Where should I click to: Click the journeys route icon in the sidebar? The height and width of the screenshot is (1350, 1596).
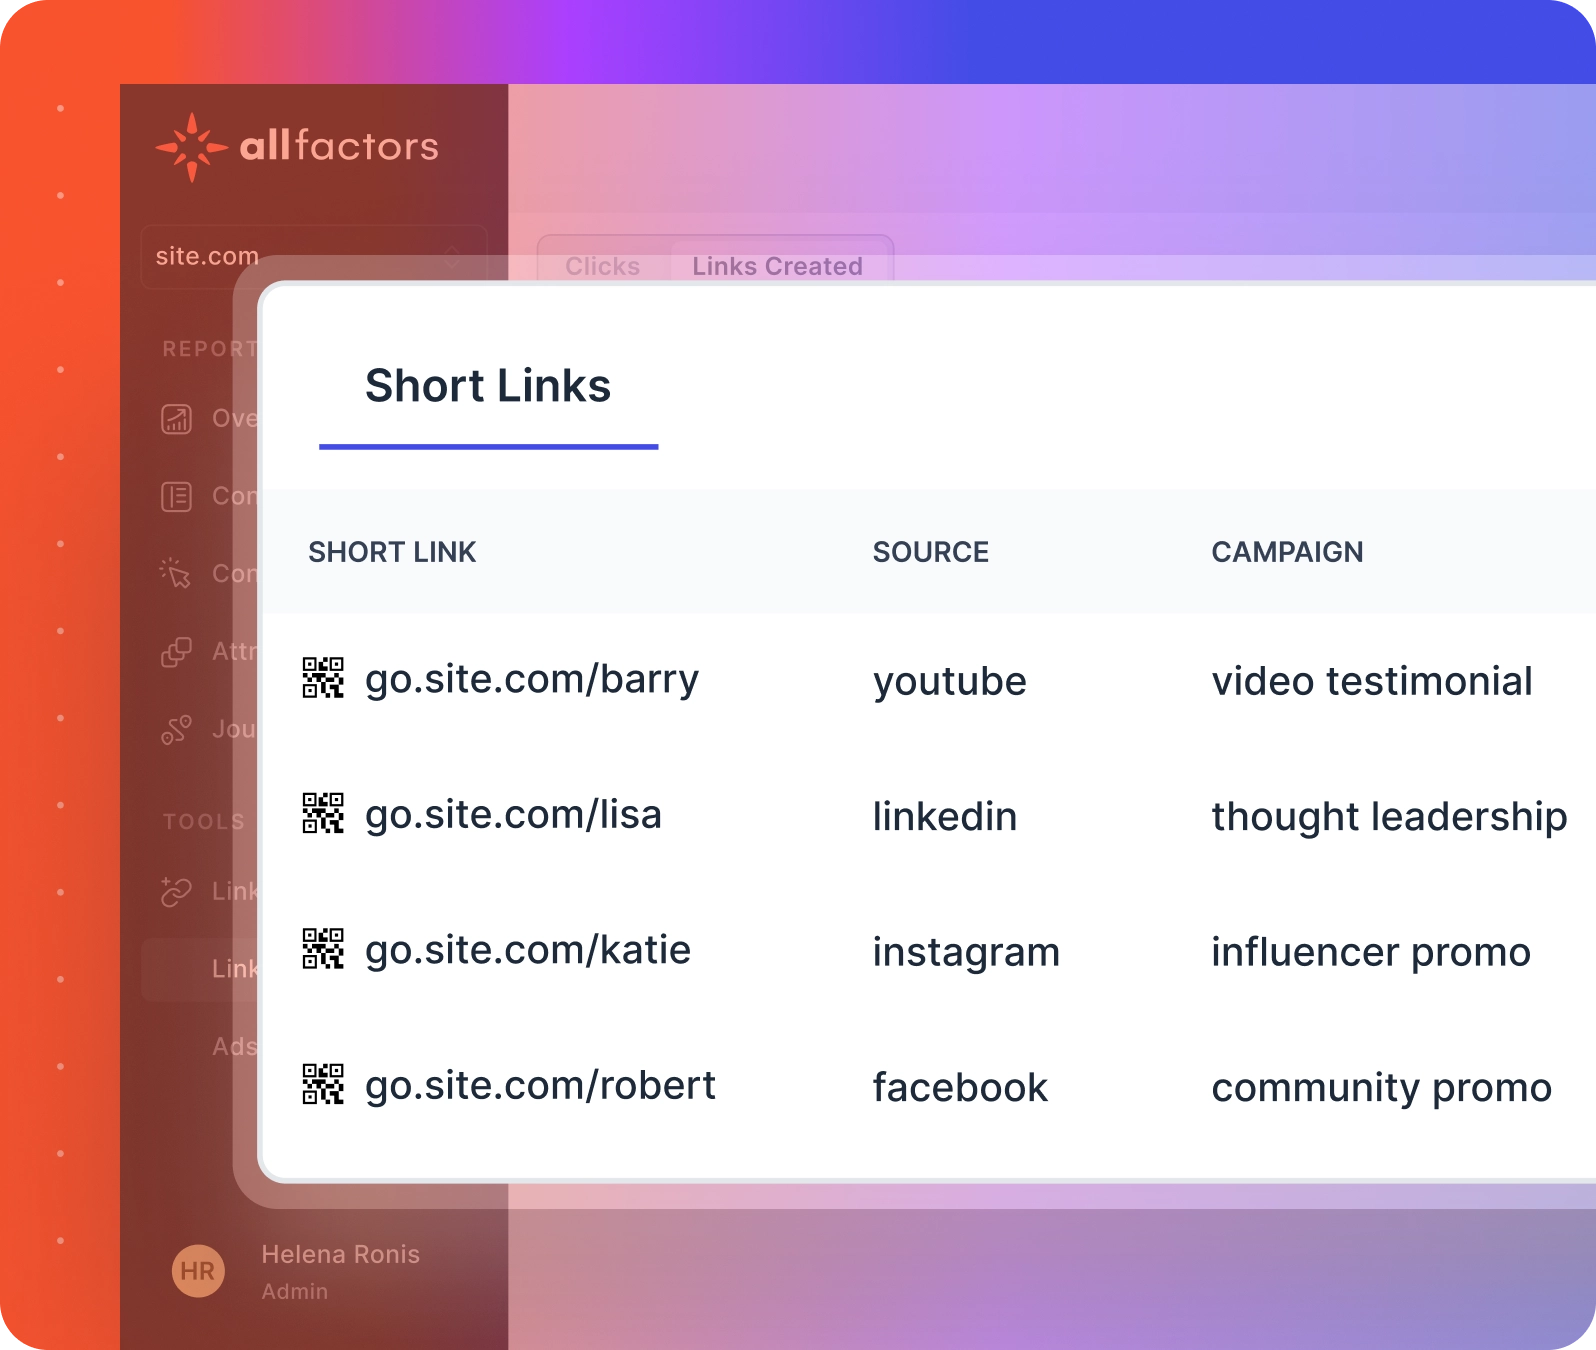coord(176,730)
